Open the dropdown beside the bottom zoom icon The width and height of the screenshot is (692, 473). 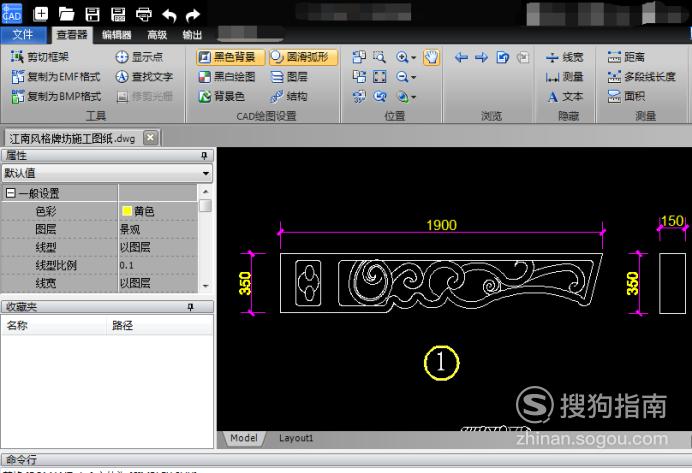(414, 97)
